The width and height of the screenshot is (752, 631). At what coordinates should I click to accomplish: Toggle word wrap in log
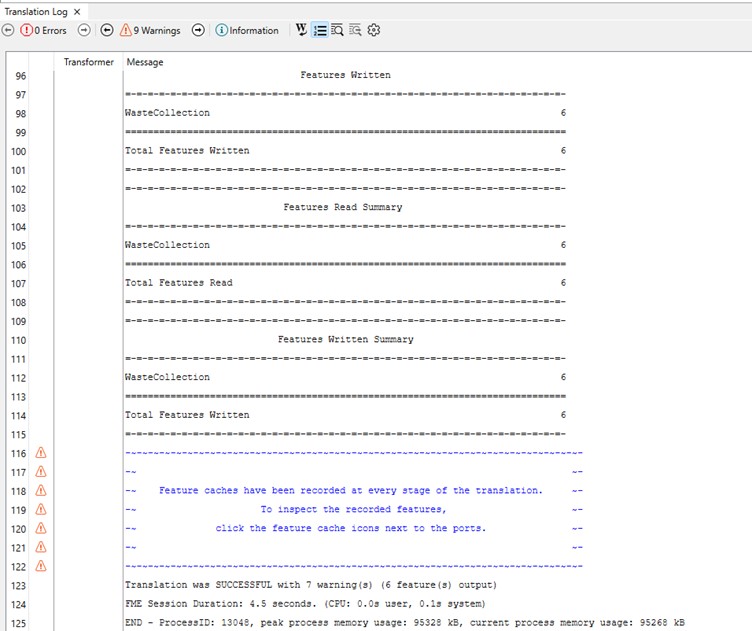[x=301, y=30]
